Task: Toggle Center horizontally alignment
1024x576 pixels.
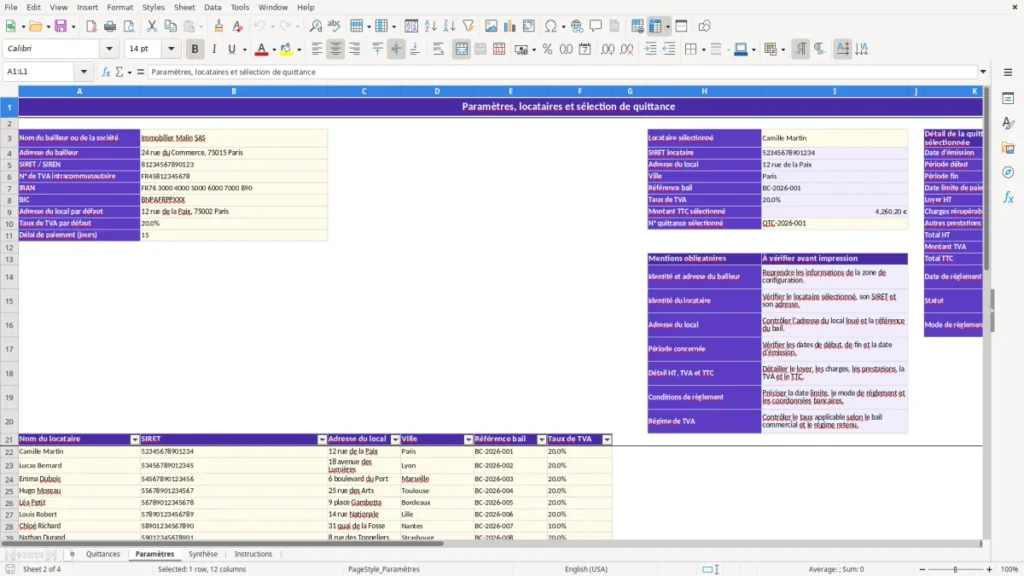Action: tap(336, 49)
